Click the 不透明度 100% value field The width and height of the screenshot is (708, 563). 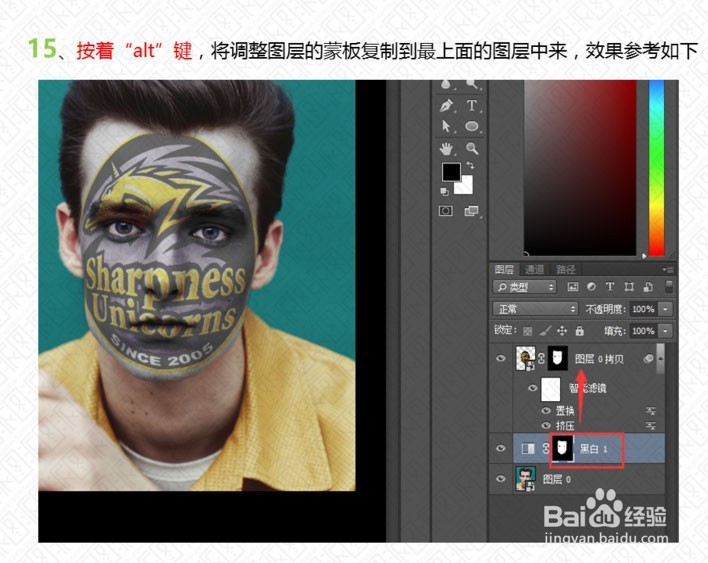[x=643, y=309]
